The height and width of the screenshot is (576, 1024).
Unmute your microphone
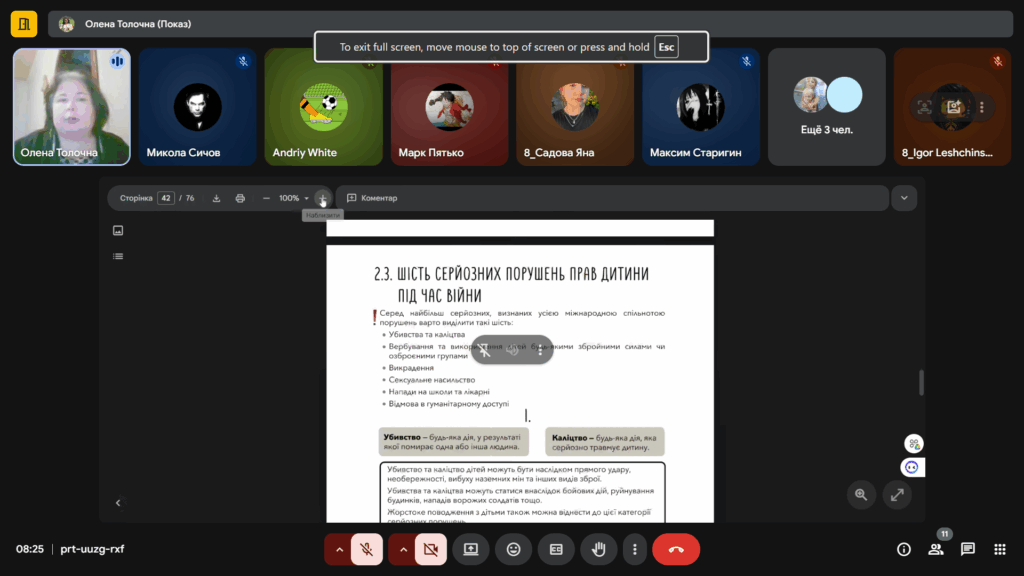tap(367, 549)
